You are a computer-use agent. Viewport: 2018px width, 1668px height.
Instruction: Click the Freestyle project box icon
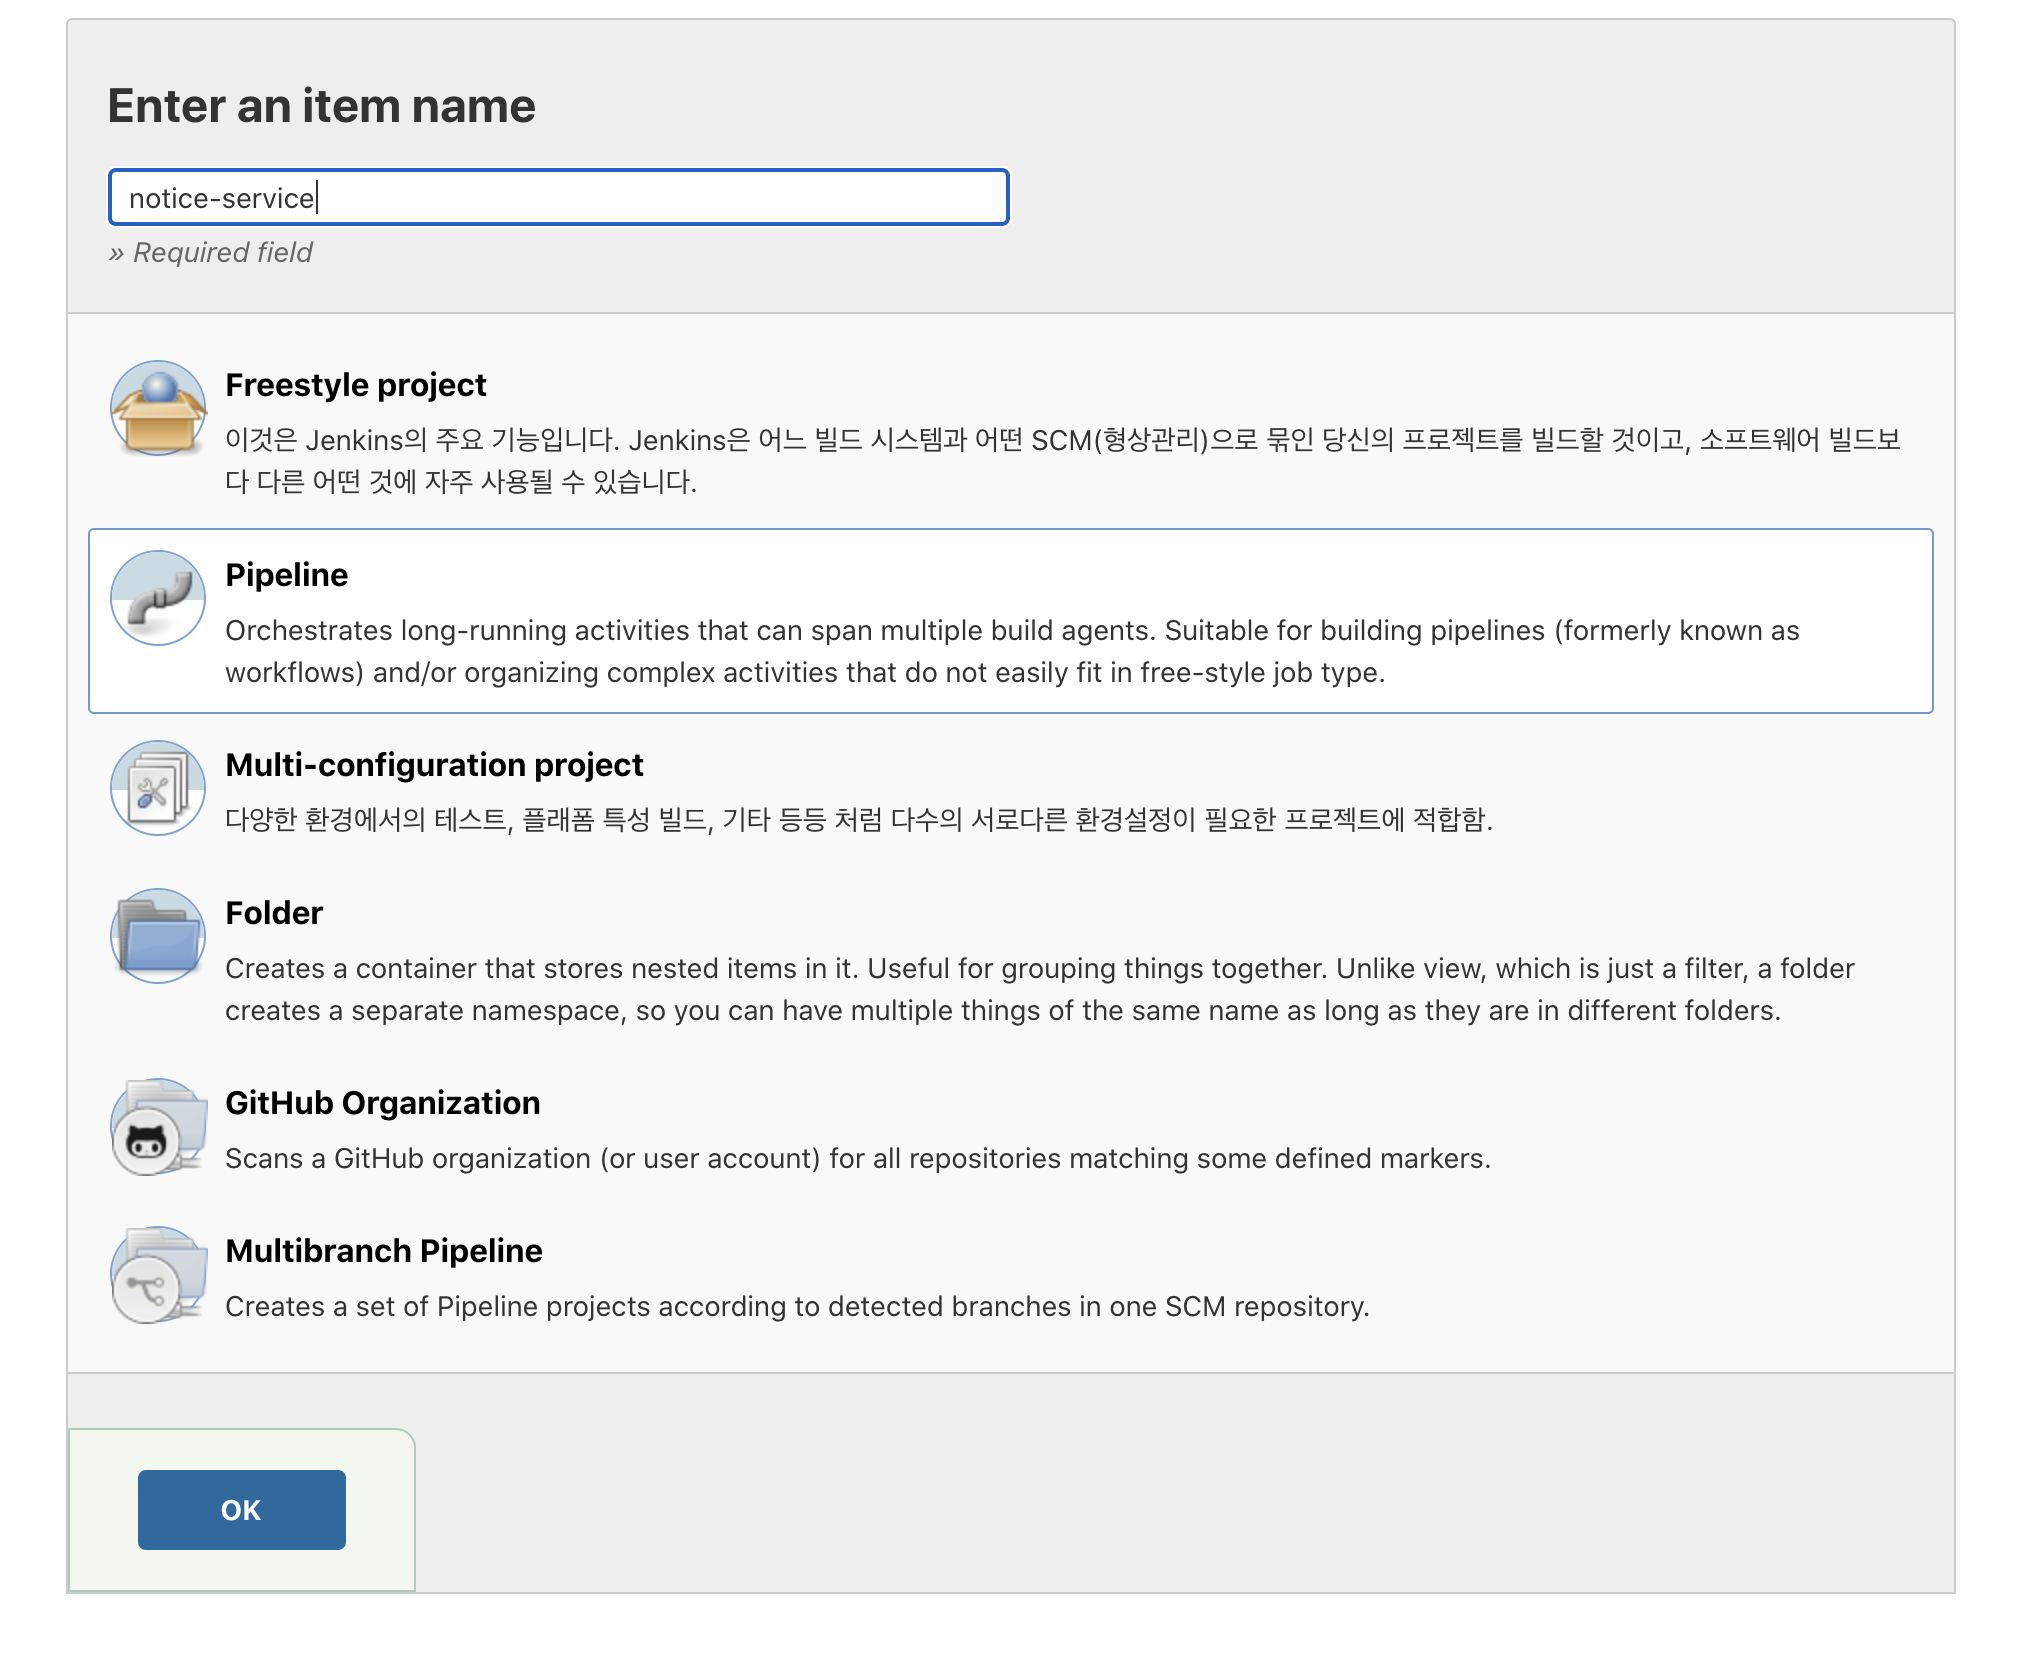click(158, 409)
